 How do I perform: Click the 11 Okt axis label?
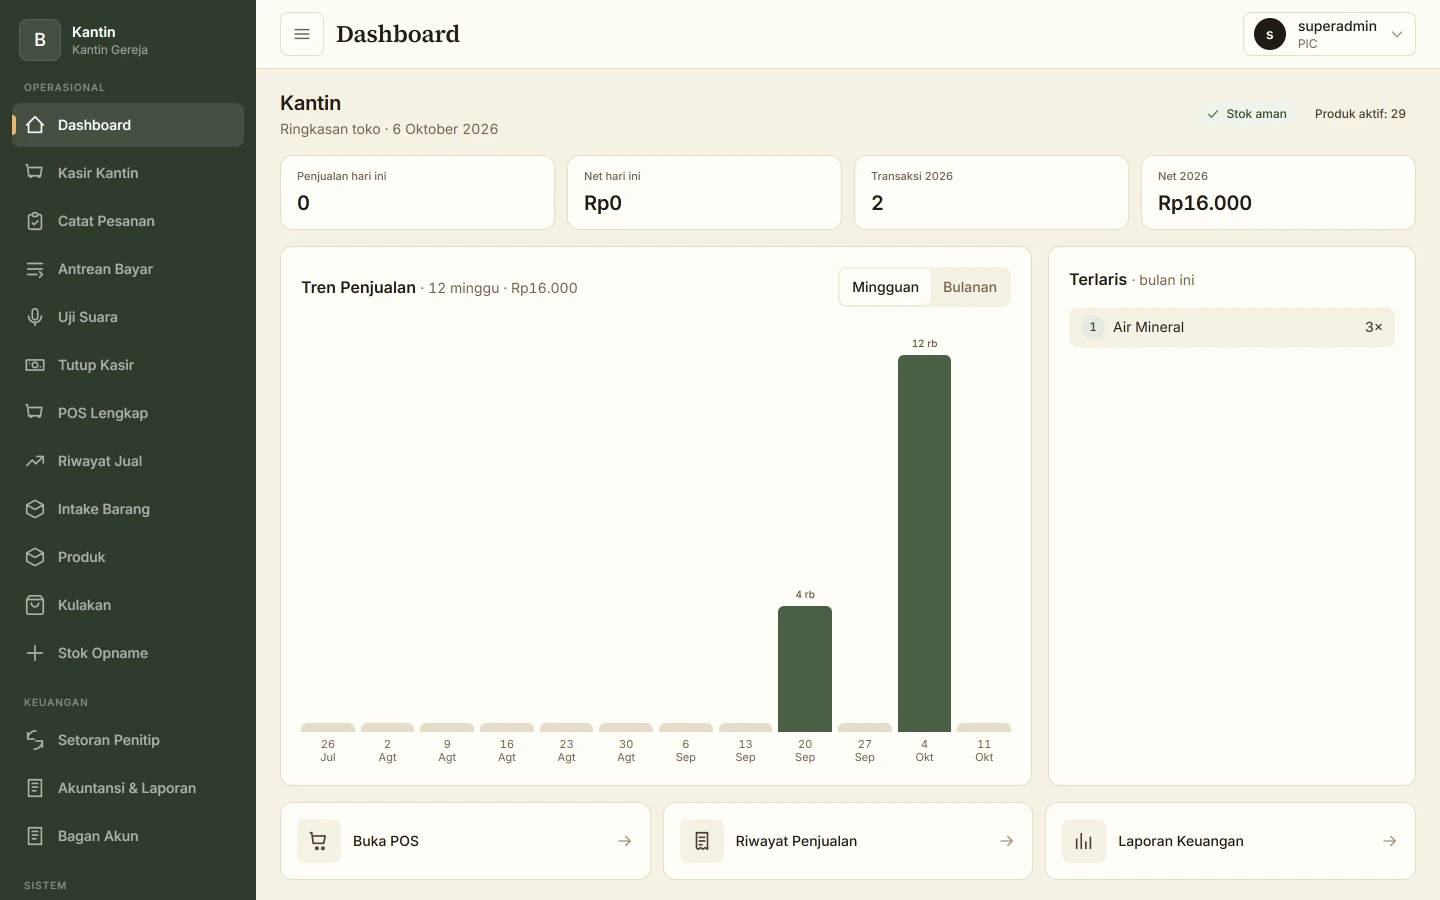[984, 751]
